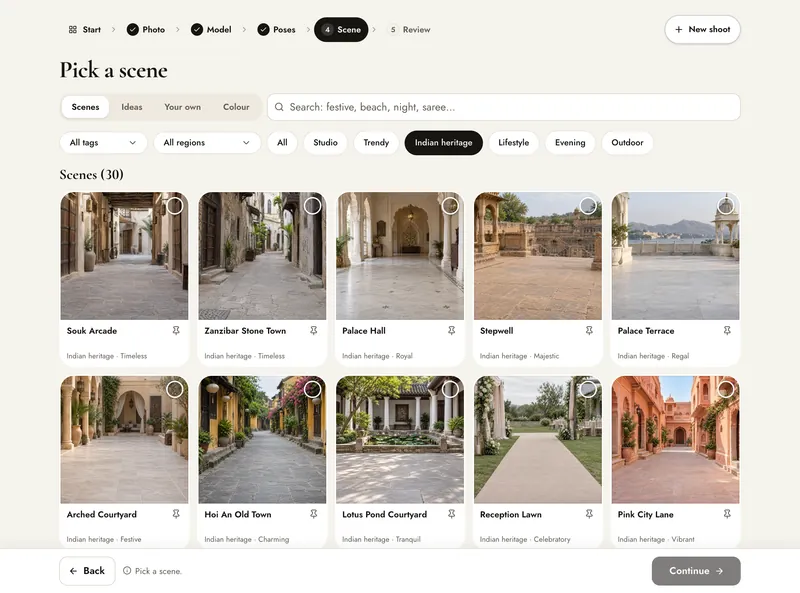The width and height of the screenshot is (800, 593).
Task: Toggle the Indian heritage filter chip
Action: [443, 143]
